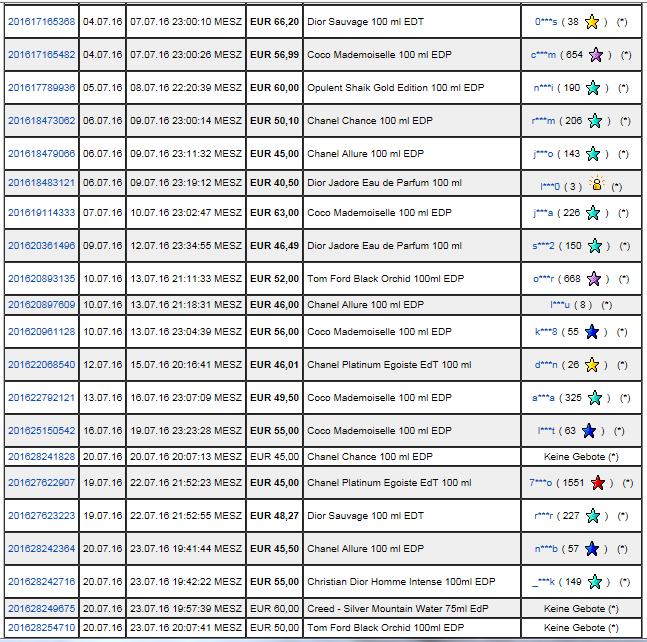Click the purple star beside bidder c***m
The height and width of the screenshot is (642, 647).
tap(596, 54)
